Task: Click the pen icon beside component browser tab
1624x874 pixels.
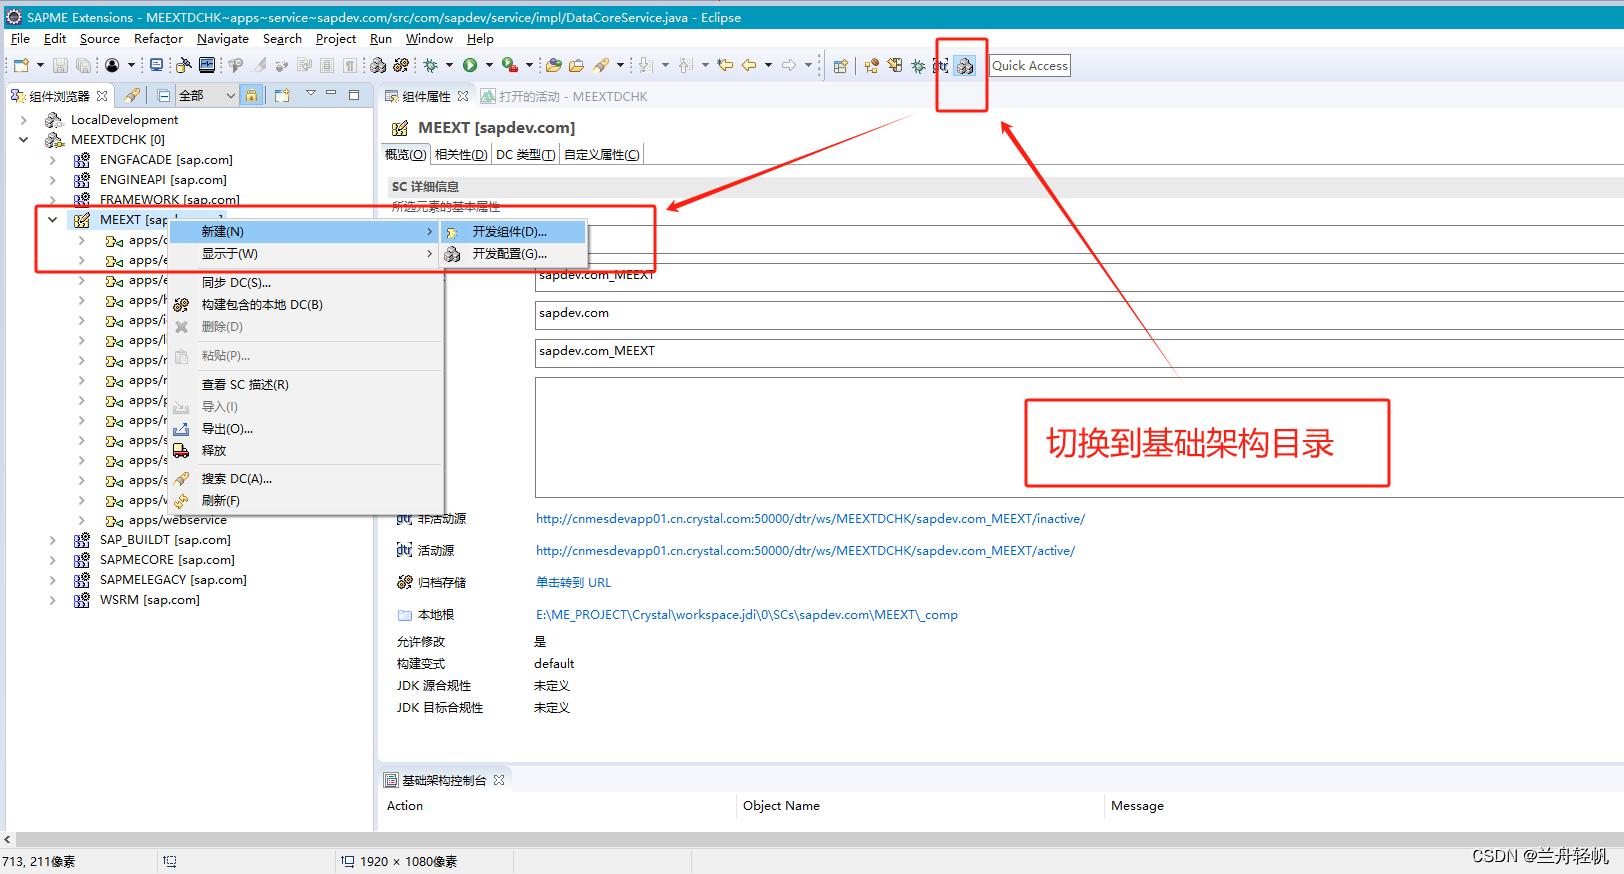Action: pyautogui.click(x=132, y=96)
